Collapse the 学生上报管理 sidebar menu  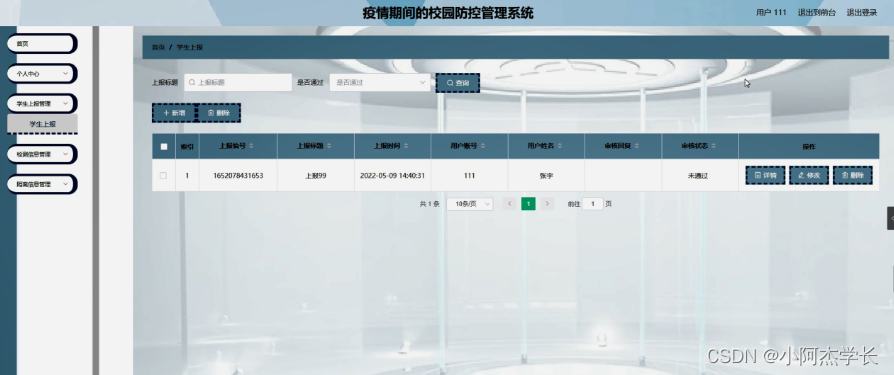click(42, 104)
